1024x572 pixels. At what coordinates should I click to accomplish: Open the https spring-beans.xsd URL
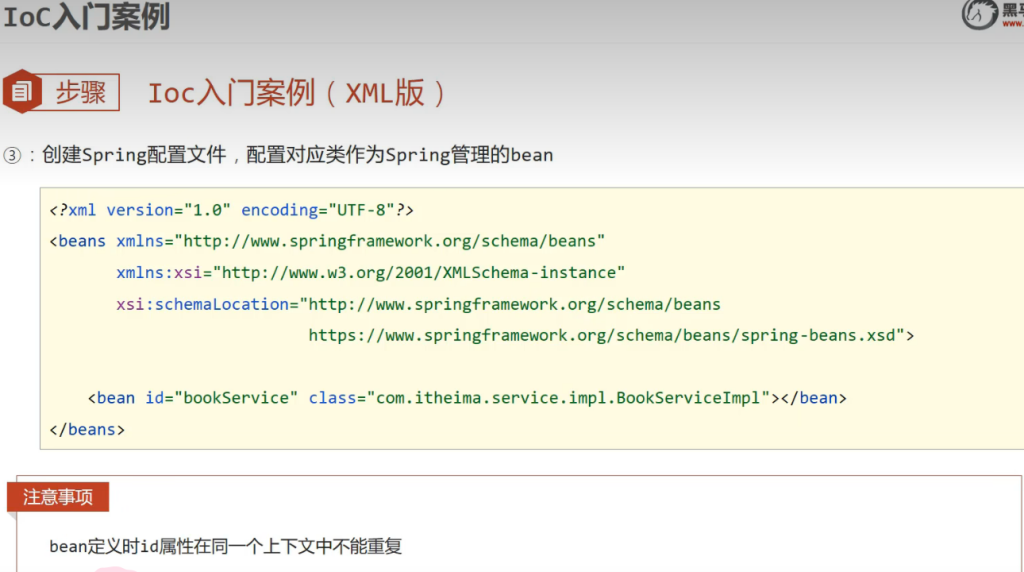pyautogui.click(x=606, y=335)
